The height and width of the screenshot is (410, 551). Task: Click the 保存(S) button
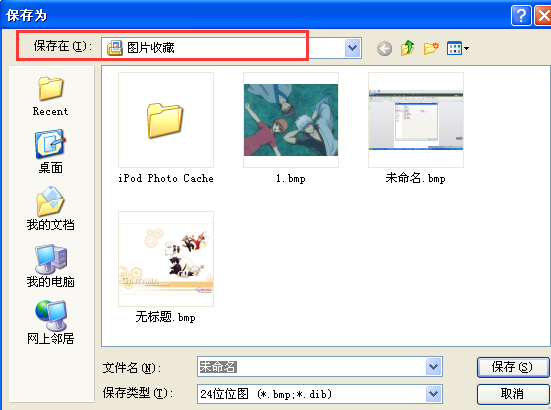[512, 367]
